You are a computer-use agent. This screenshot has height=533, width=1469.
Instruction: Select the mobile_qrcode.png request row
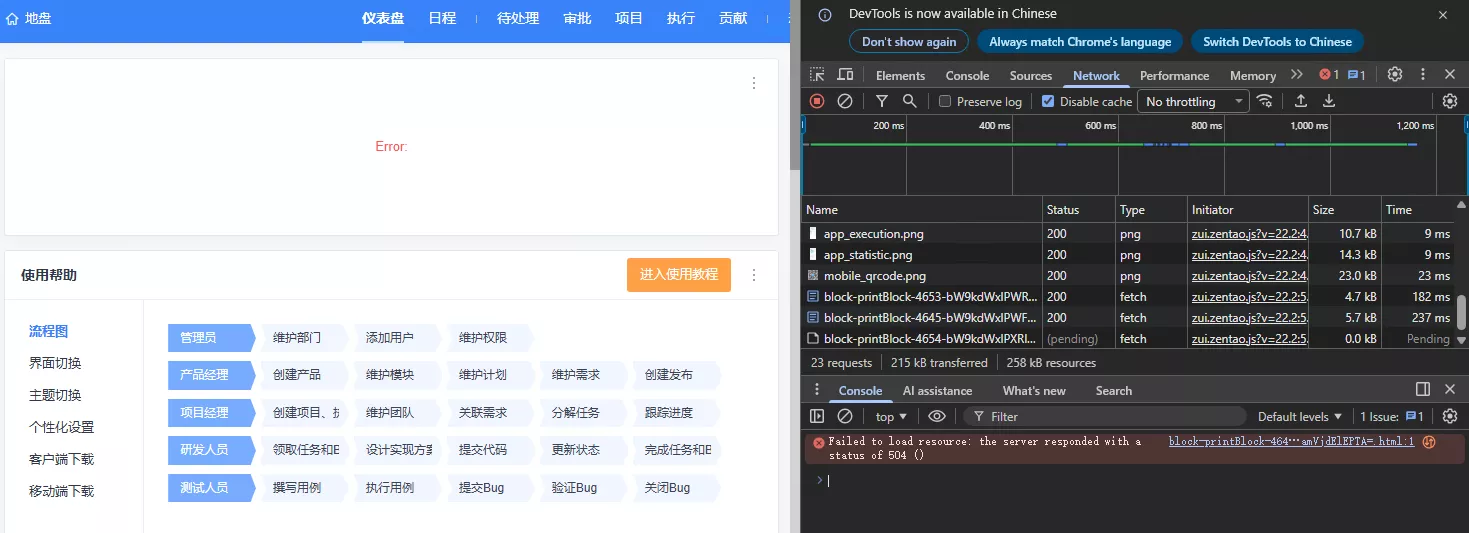click(1129, 275)
